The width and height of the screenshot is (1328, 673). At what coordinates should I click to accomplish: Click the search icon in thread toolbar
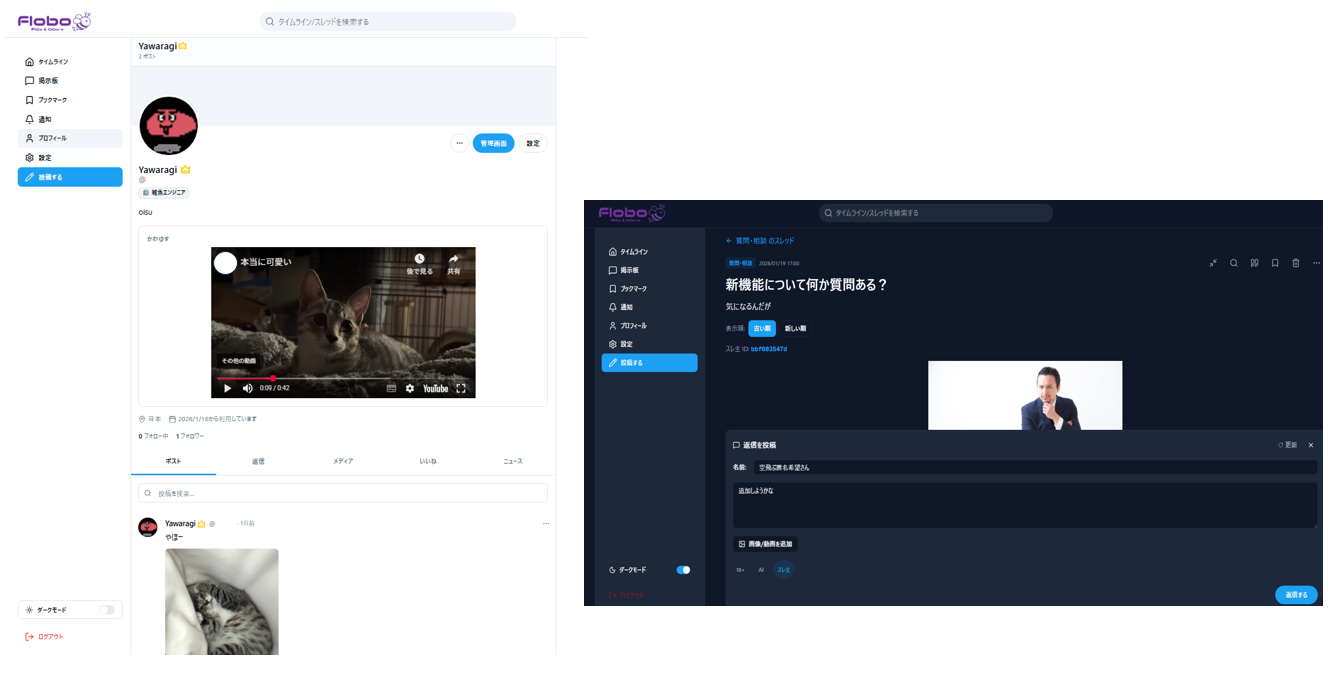1234,263
